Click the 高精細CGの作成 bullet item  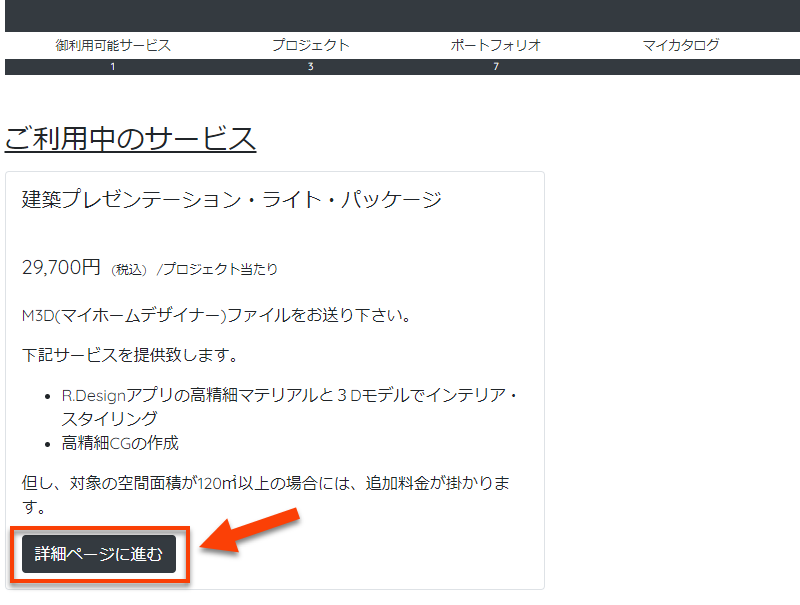pyautogui.click(x=120, y=443)
